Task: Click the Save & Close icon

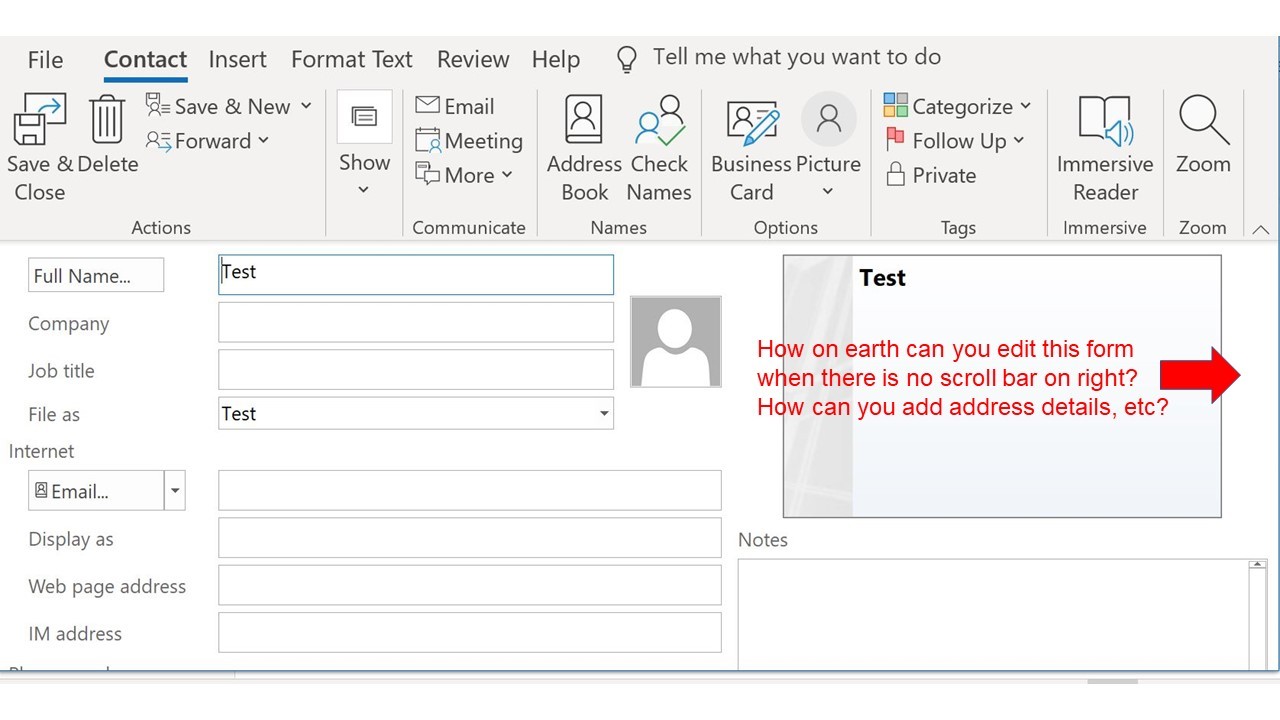Action: click(39, 120)
